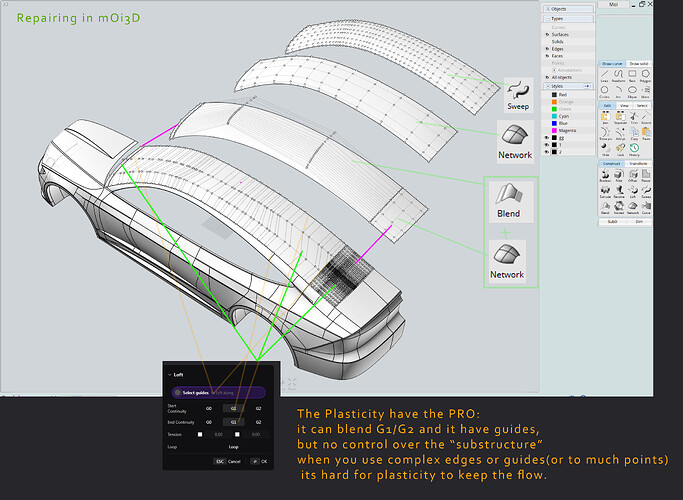This screenshot has height=500, width=683.
Task: Click Cancel in the Loft dialog
Action: [227, 461]
